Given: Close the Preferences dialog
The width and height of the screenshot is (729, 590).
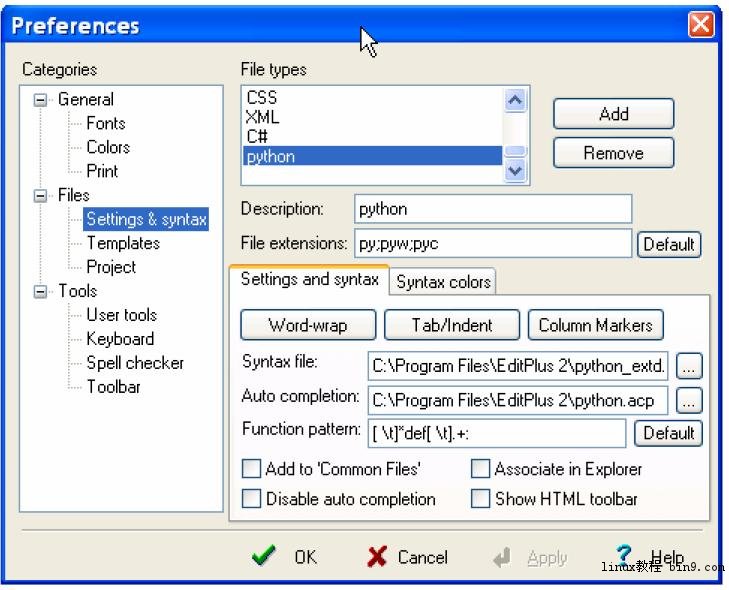Looking at the screenshot, I should 701,25.
